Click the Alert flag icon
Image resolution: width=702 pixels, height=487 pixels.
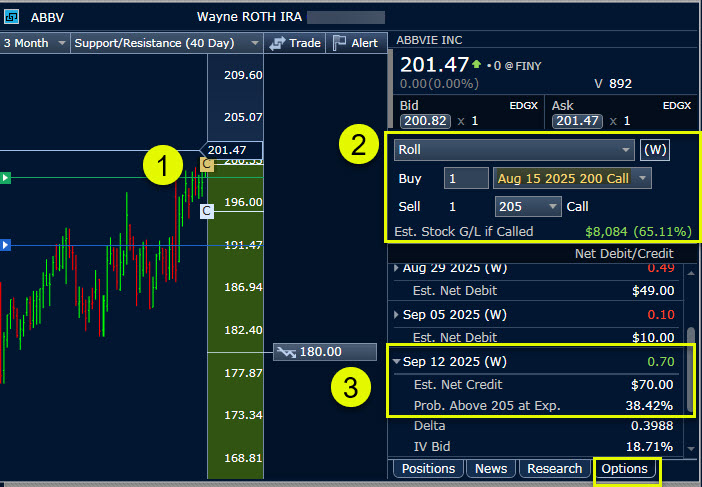tap(340, 43)
